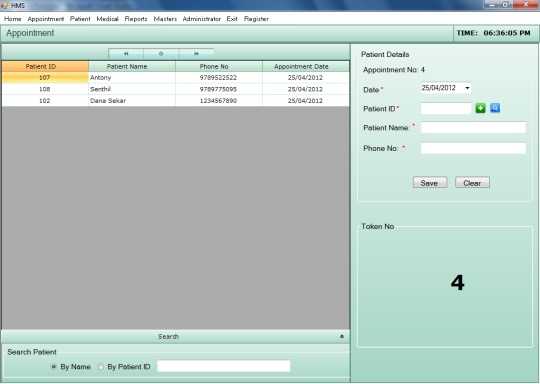Image resolution: width=540 pixels, height=384 pixels.
Task: Open the Home menu
Action: tap(13, 19)
